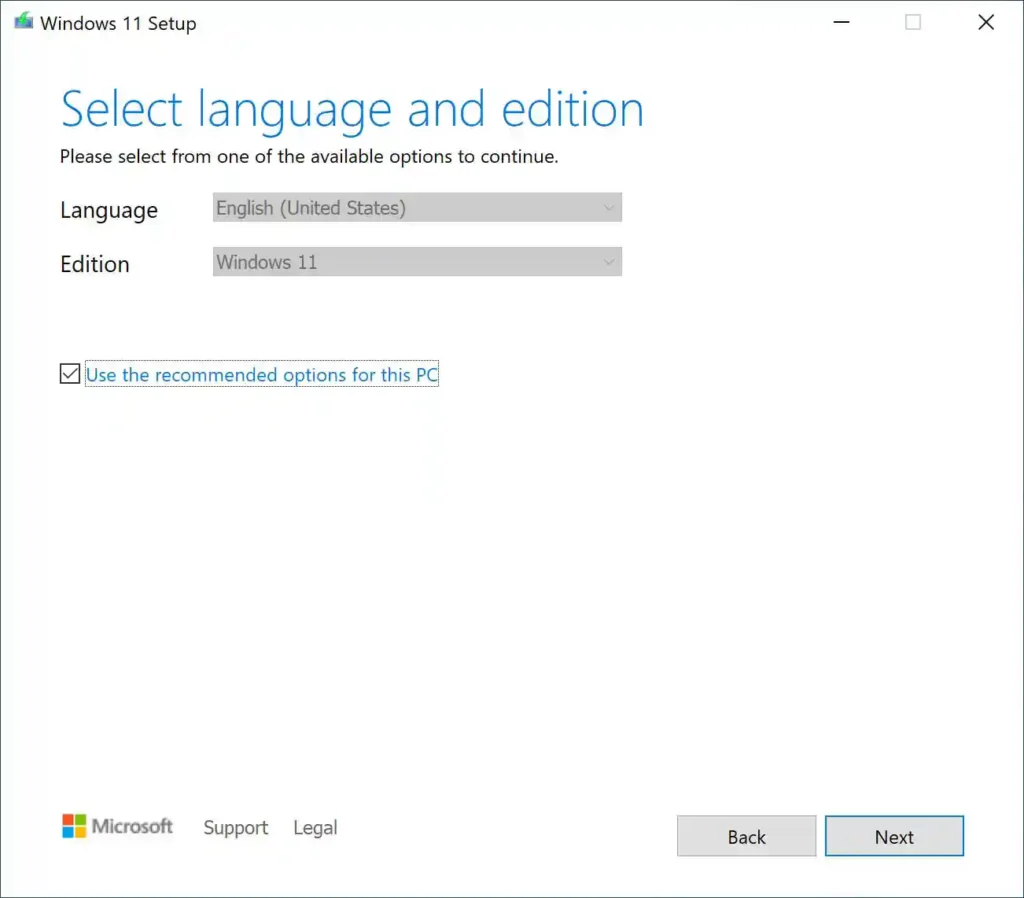Viewport: 1024px width, 898px height.
Task: Click 'Use the recommended options for this PC' label
Action: pos(262,374)
